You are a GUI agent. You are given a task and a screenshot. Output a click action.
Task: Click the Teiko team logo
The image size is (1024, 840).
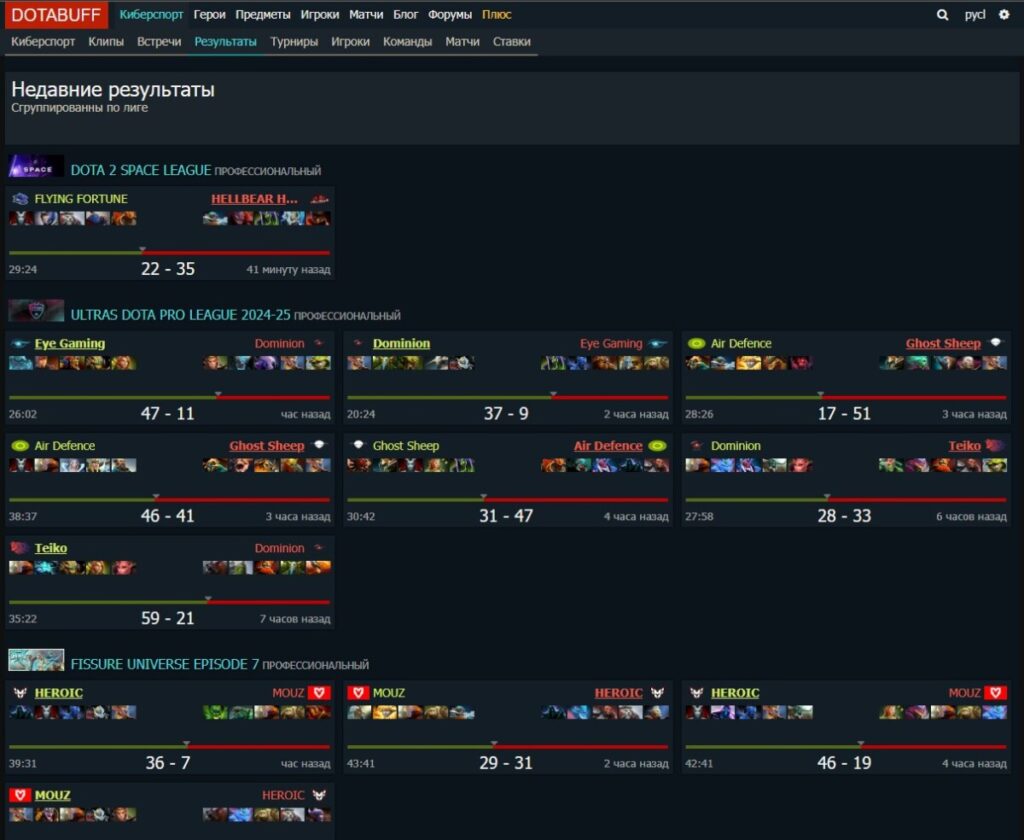point(18,548)
